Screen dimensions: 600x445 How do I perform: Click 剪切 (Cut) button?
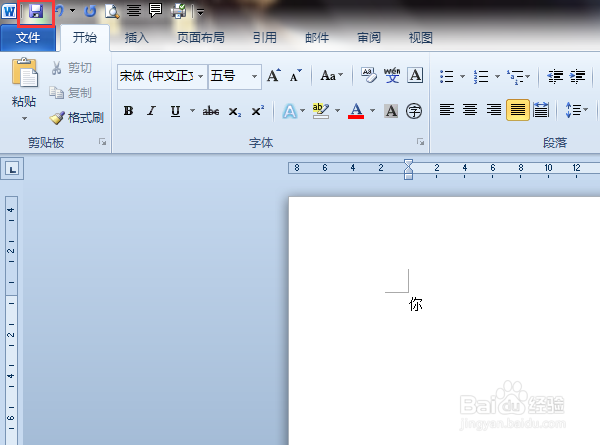coord(72,68)
